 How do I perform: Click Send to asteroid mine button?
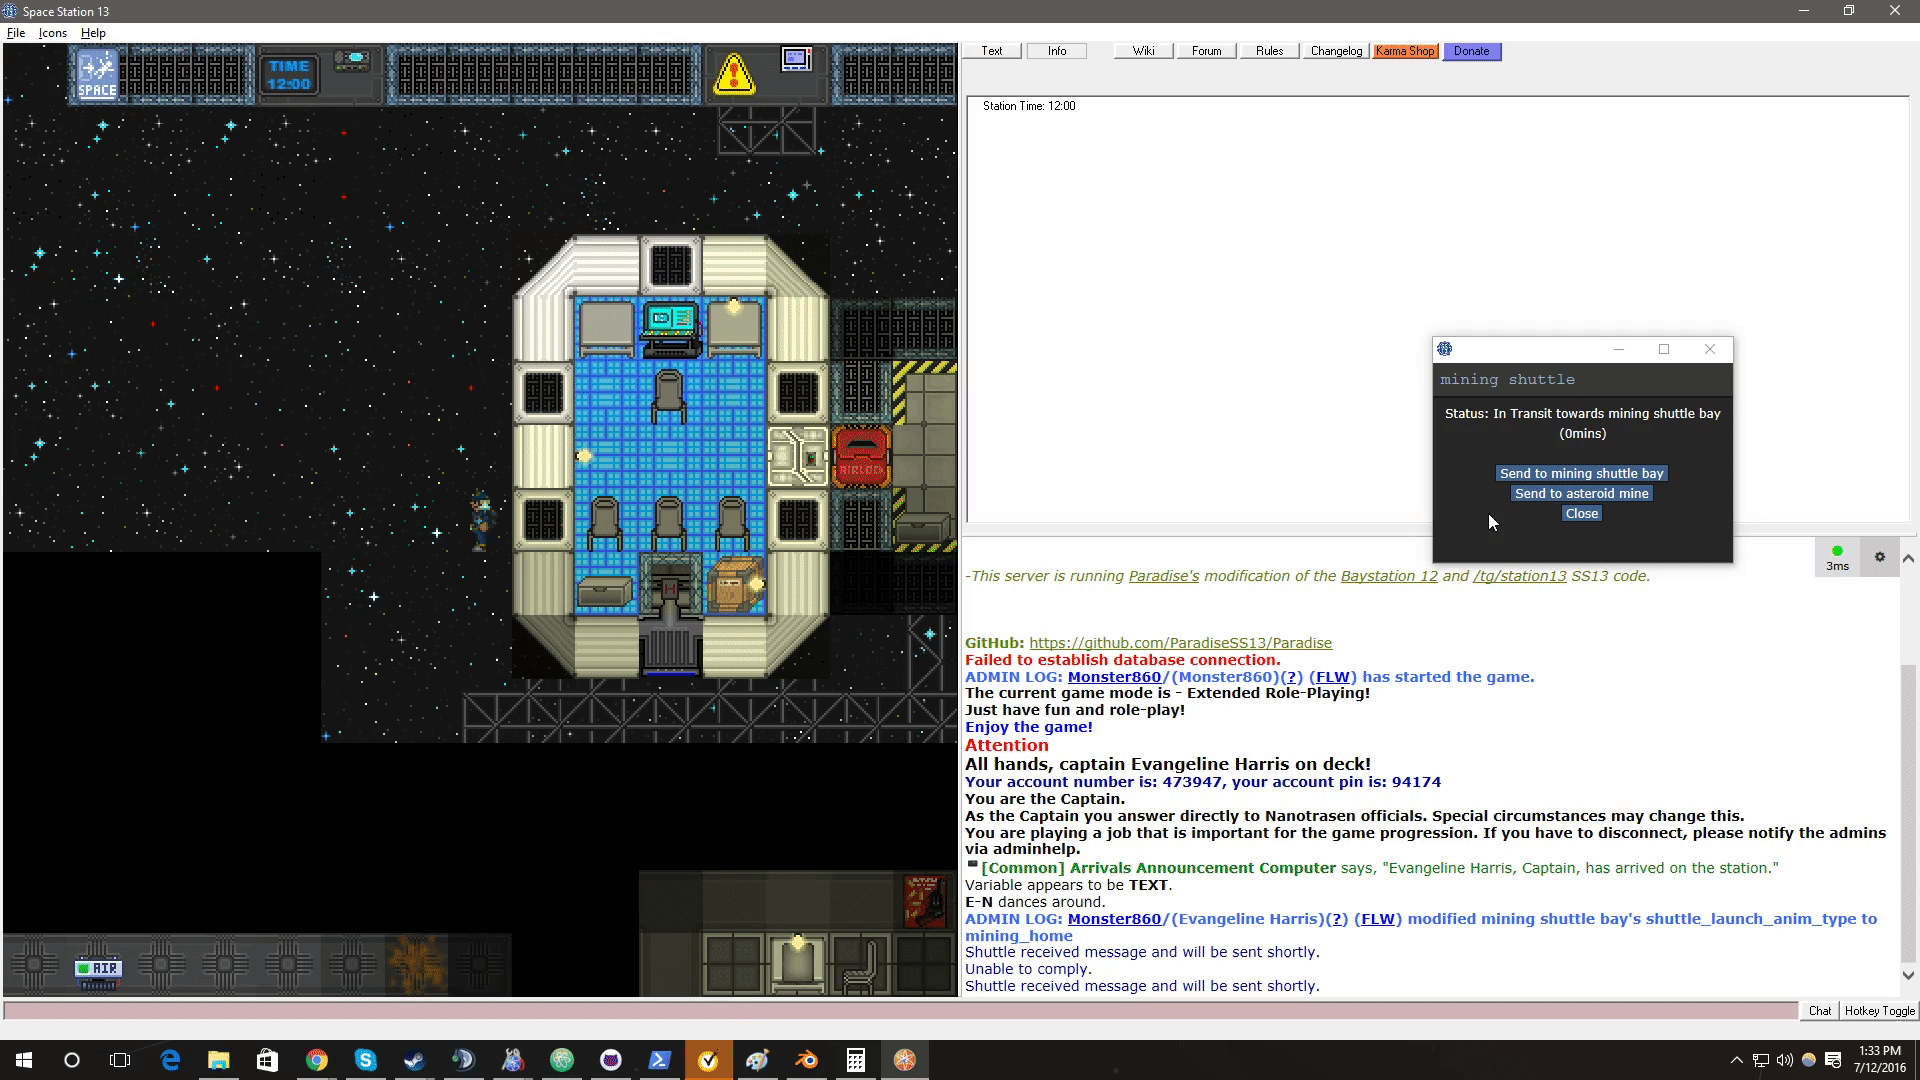1581,492
